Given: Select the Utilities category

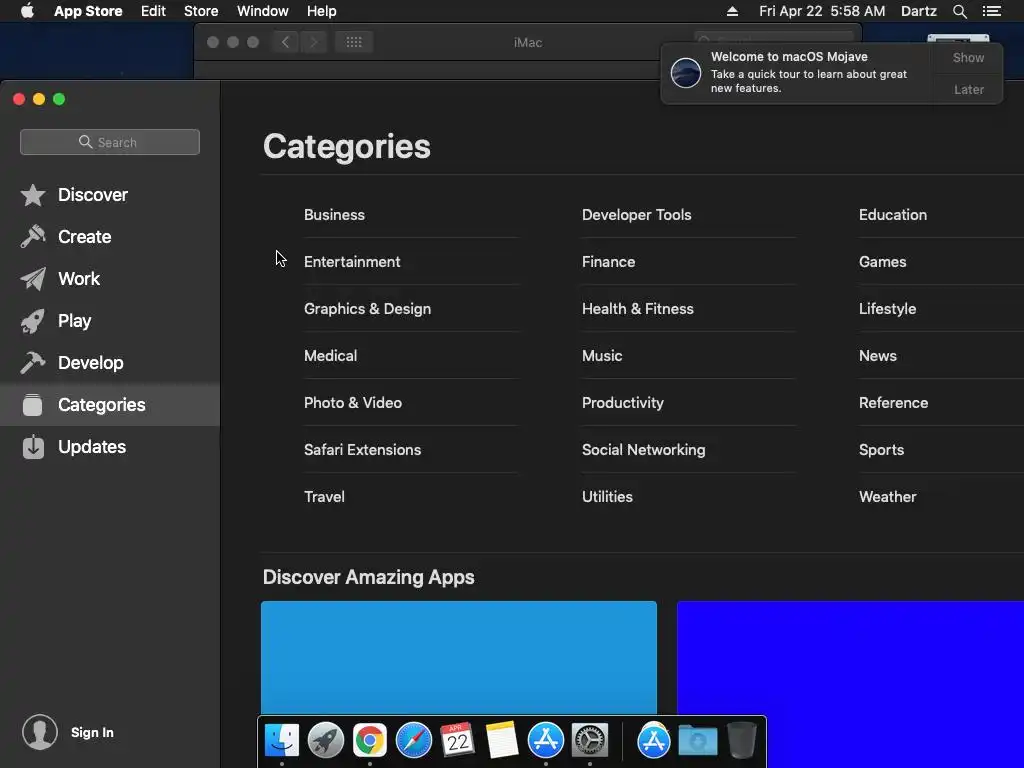Looking at the screenshot, I should (x=607, y=497).
